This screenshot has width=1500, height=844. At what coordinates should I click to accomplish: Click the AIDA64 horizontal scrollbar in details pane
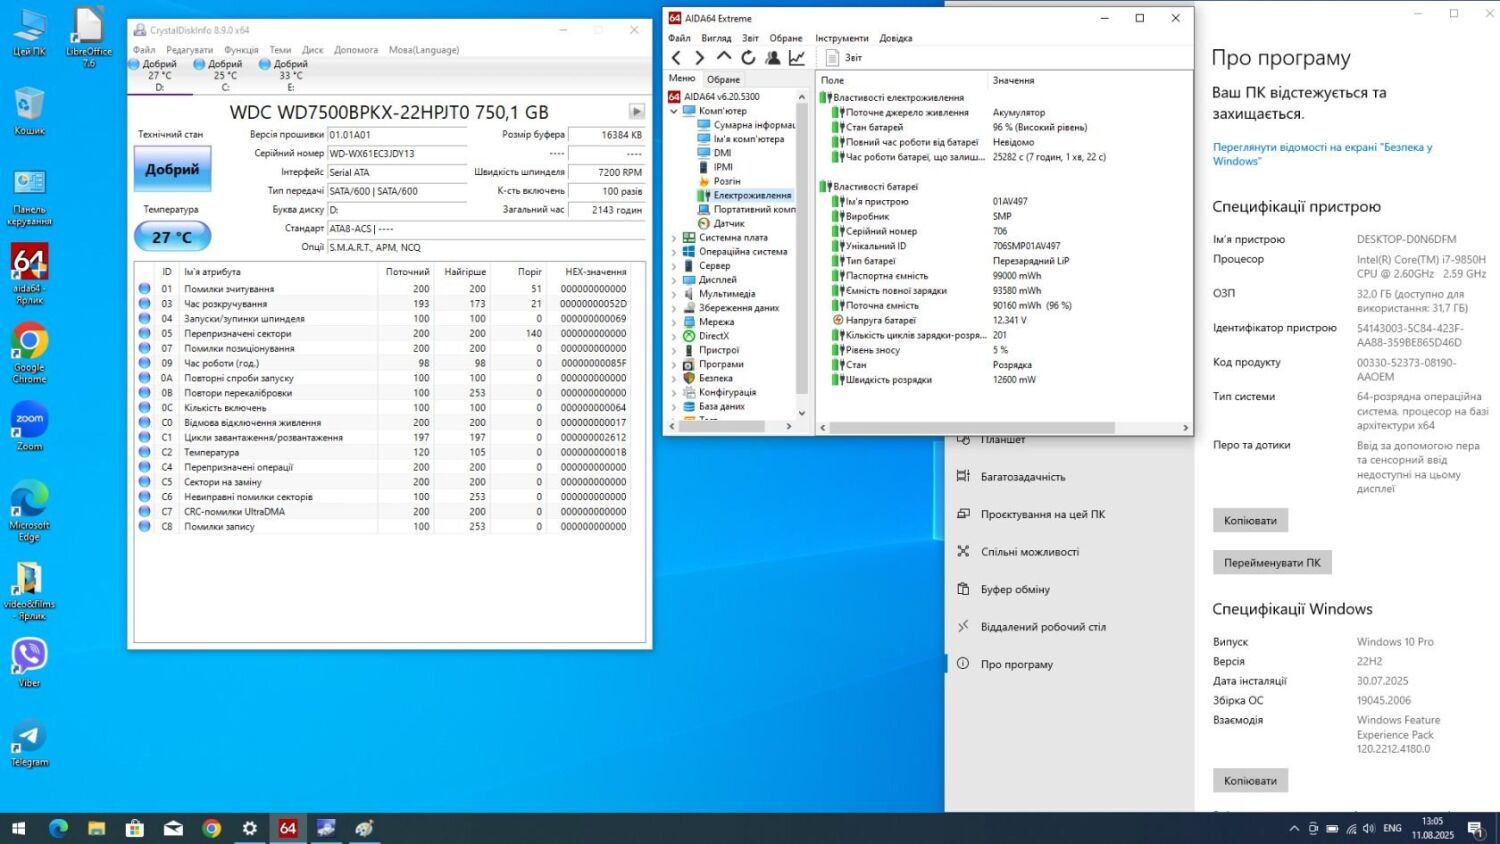point(971,428)
